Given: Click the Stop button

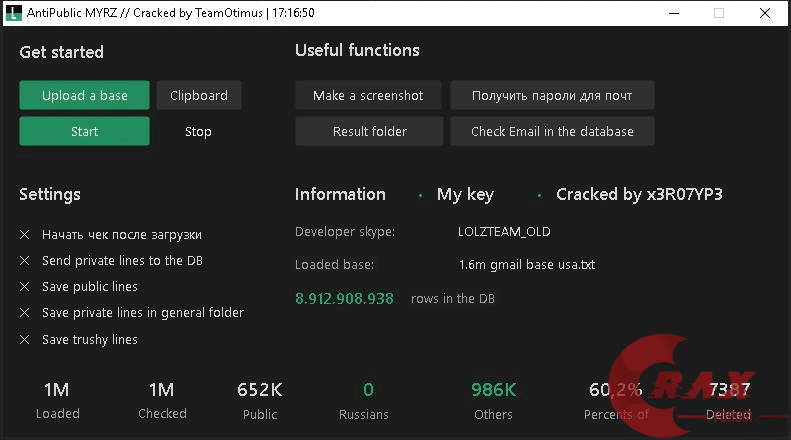Looking at the screenshot, I should tap(198, 131).
